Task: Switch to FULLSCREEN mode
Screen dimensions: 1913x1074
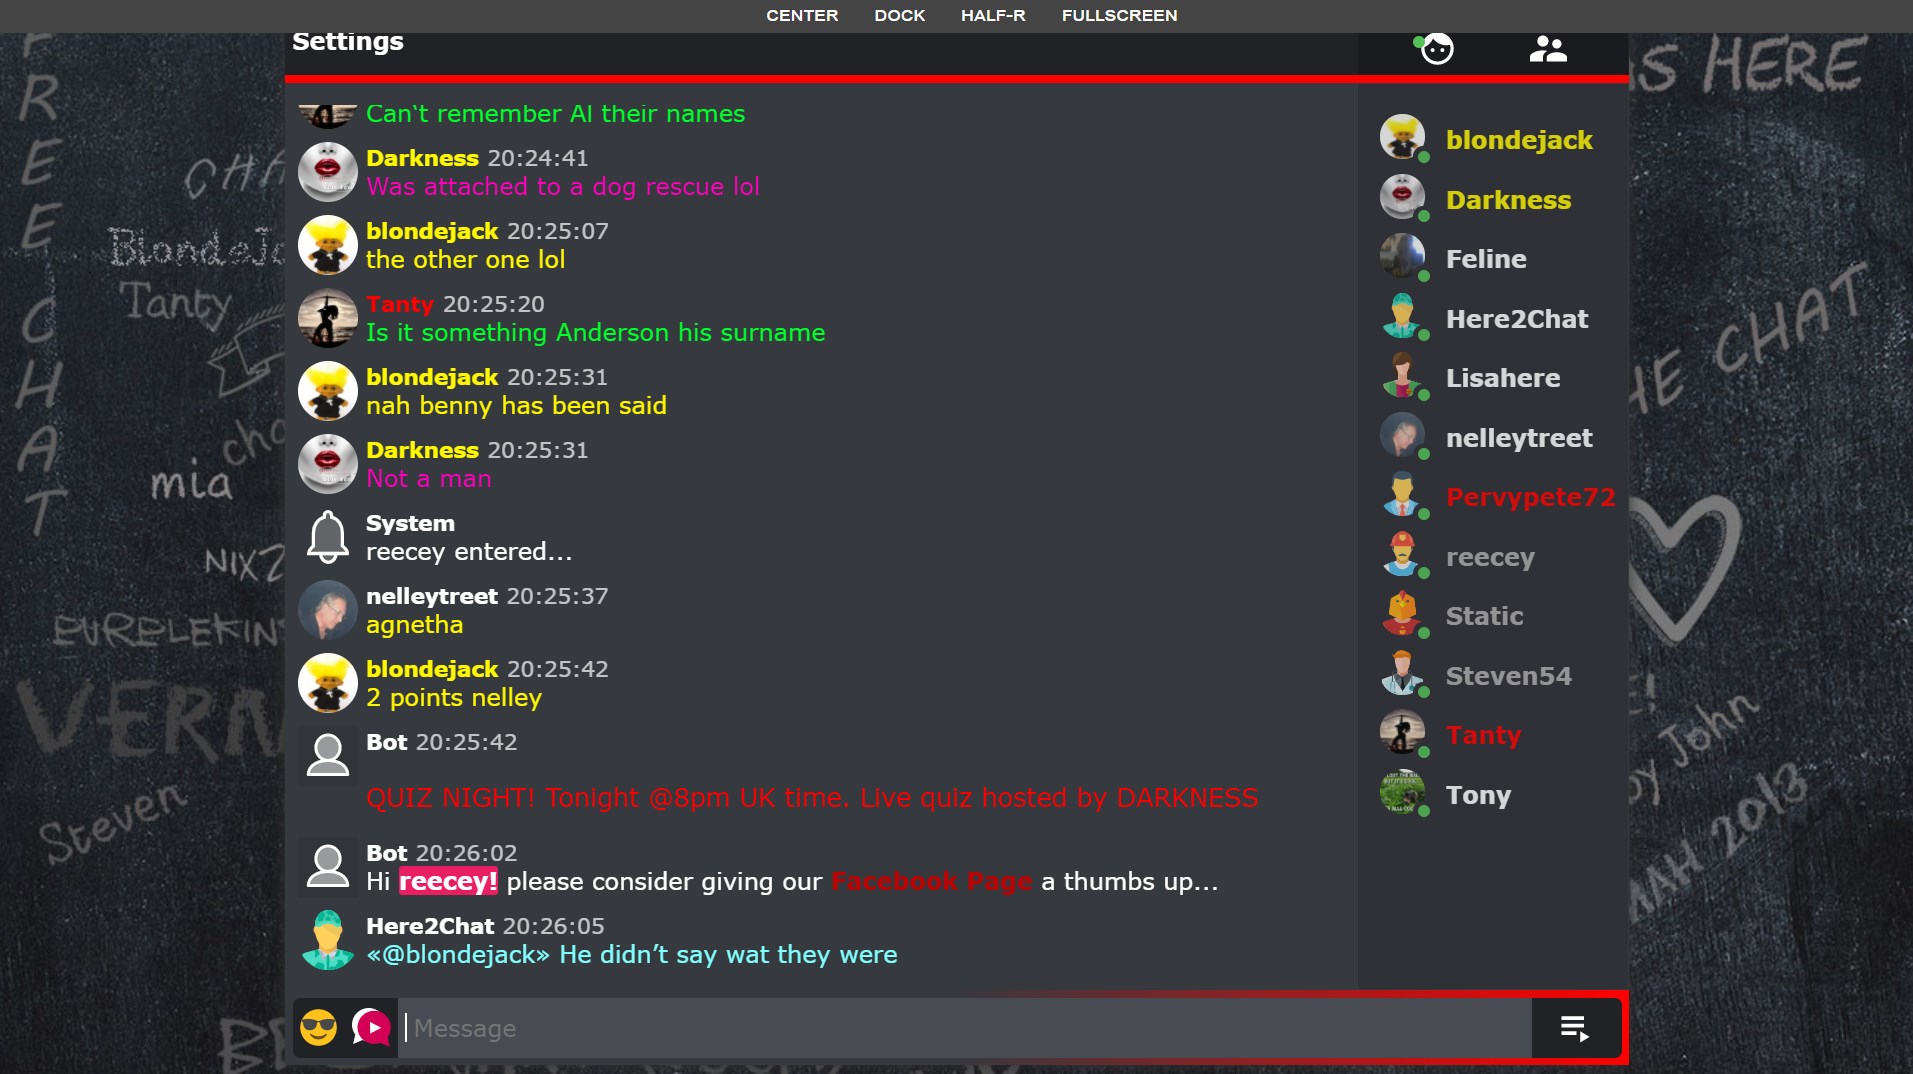Action: pos(1119,16)
